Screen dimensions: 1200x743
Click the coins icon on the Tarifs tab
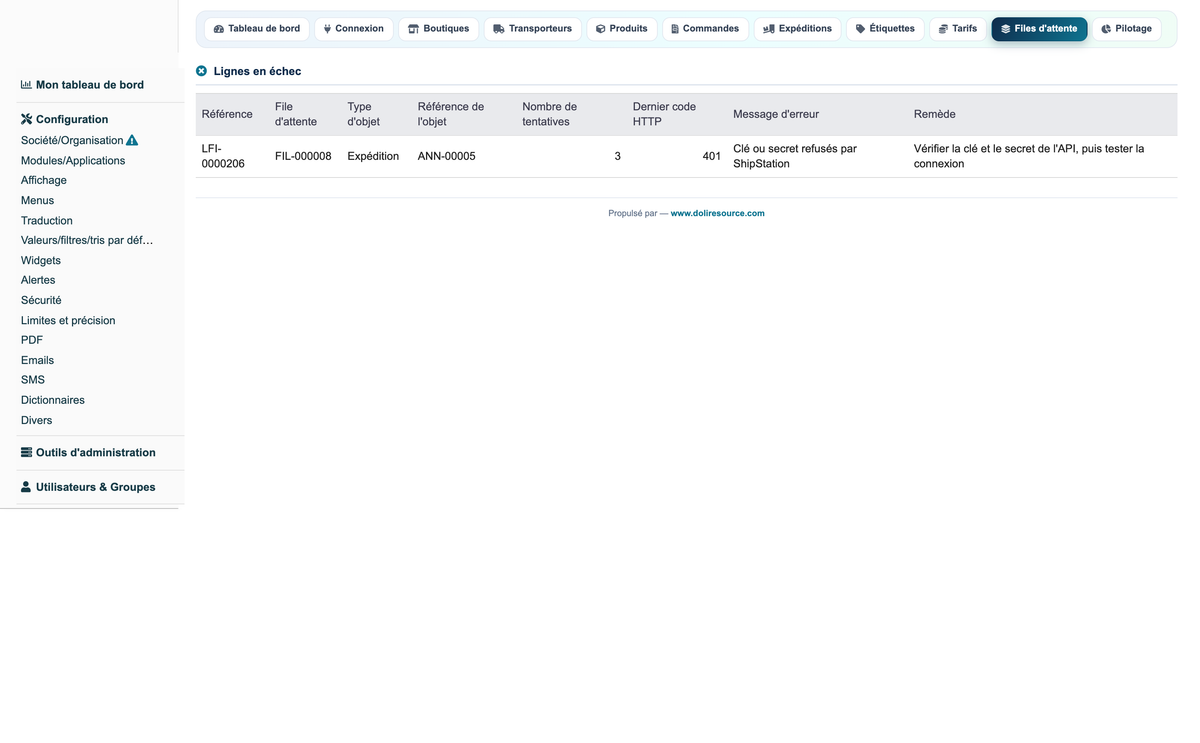tap(943, 29)
